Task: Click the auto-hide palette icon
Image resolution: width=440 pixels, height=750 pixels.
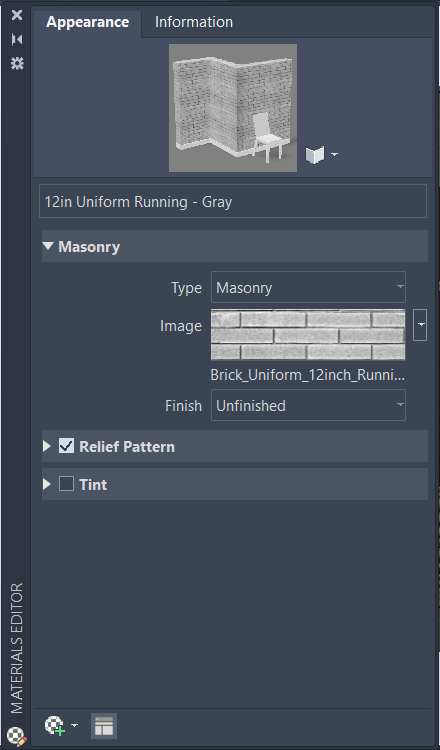Action: click(x=17, y=39)
